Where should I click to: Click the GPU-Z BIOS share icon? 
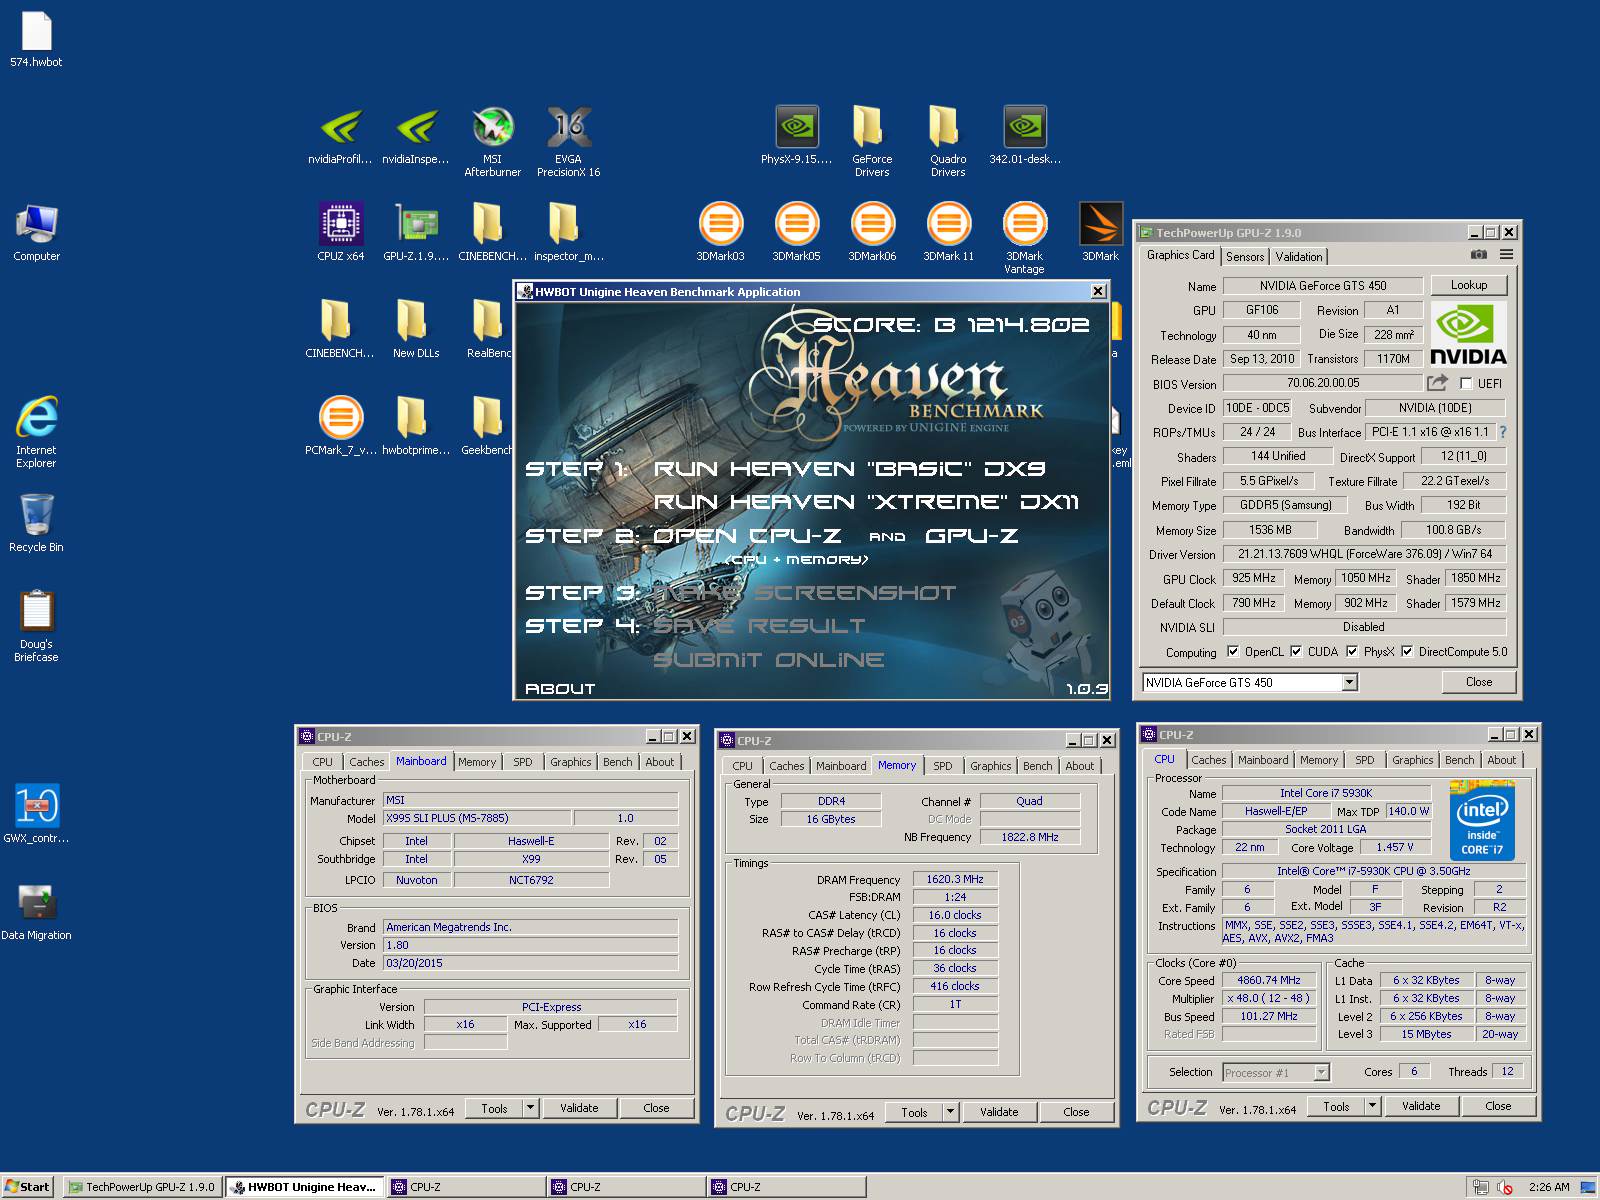point(1437,383)
